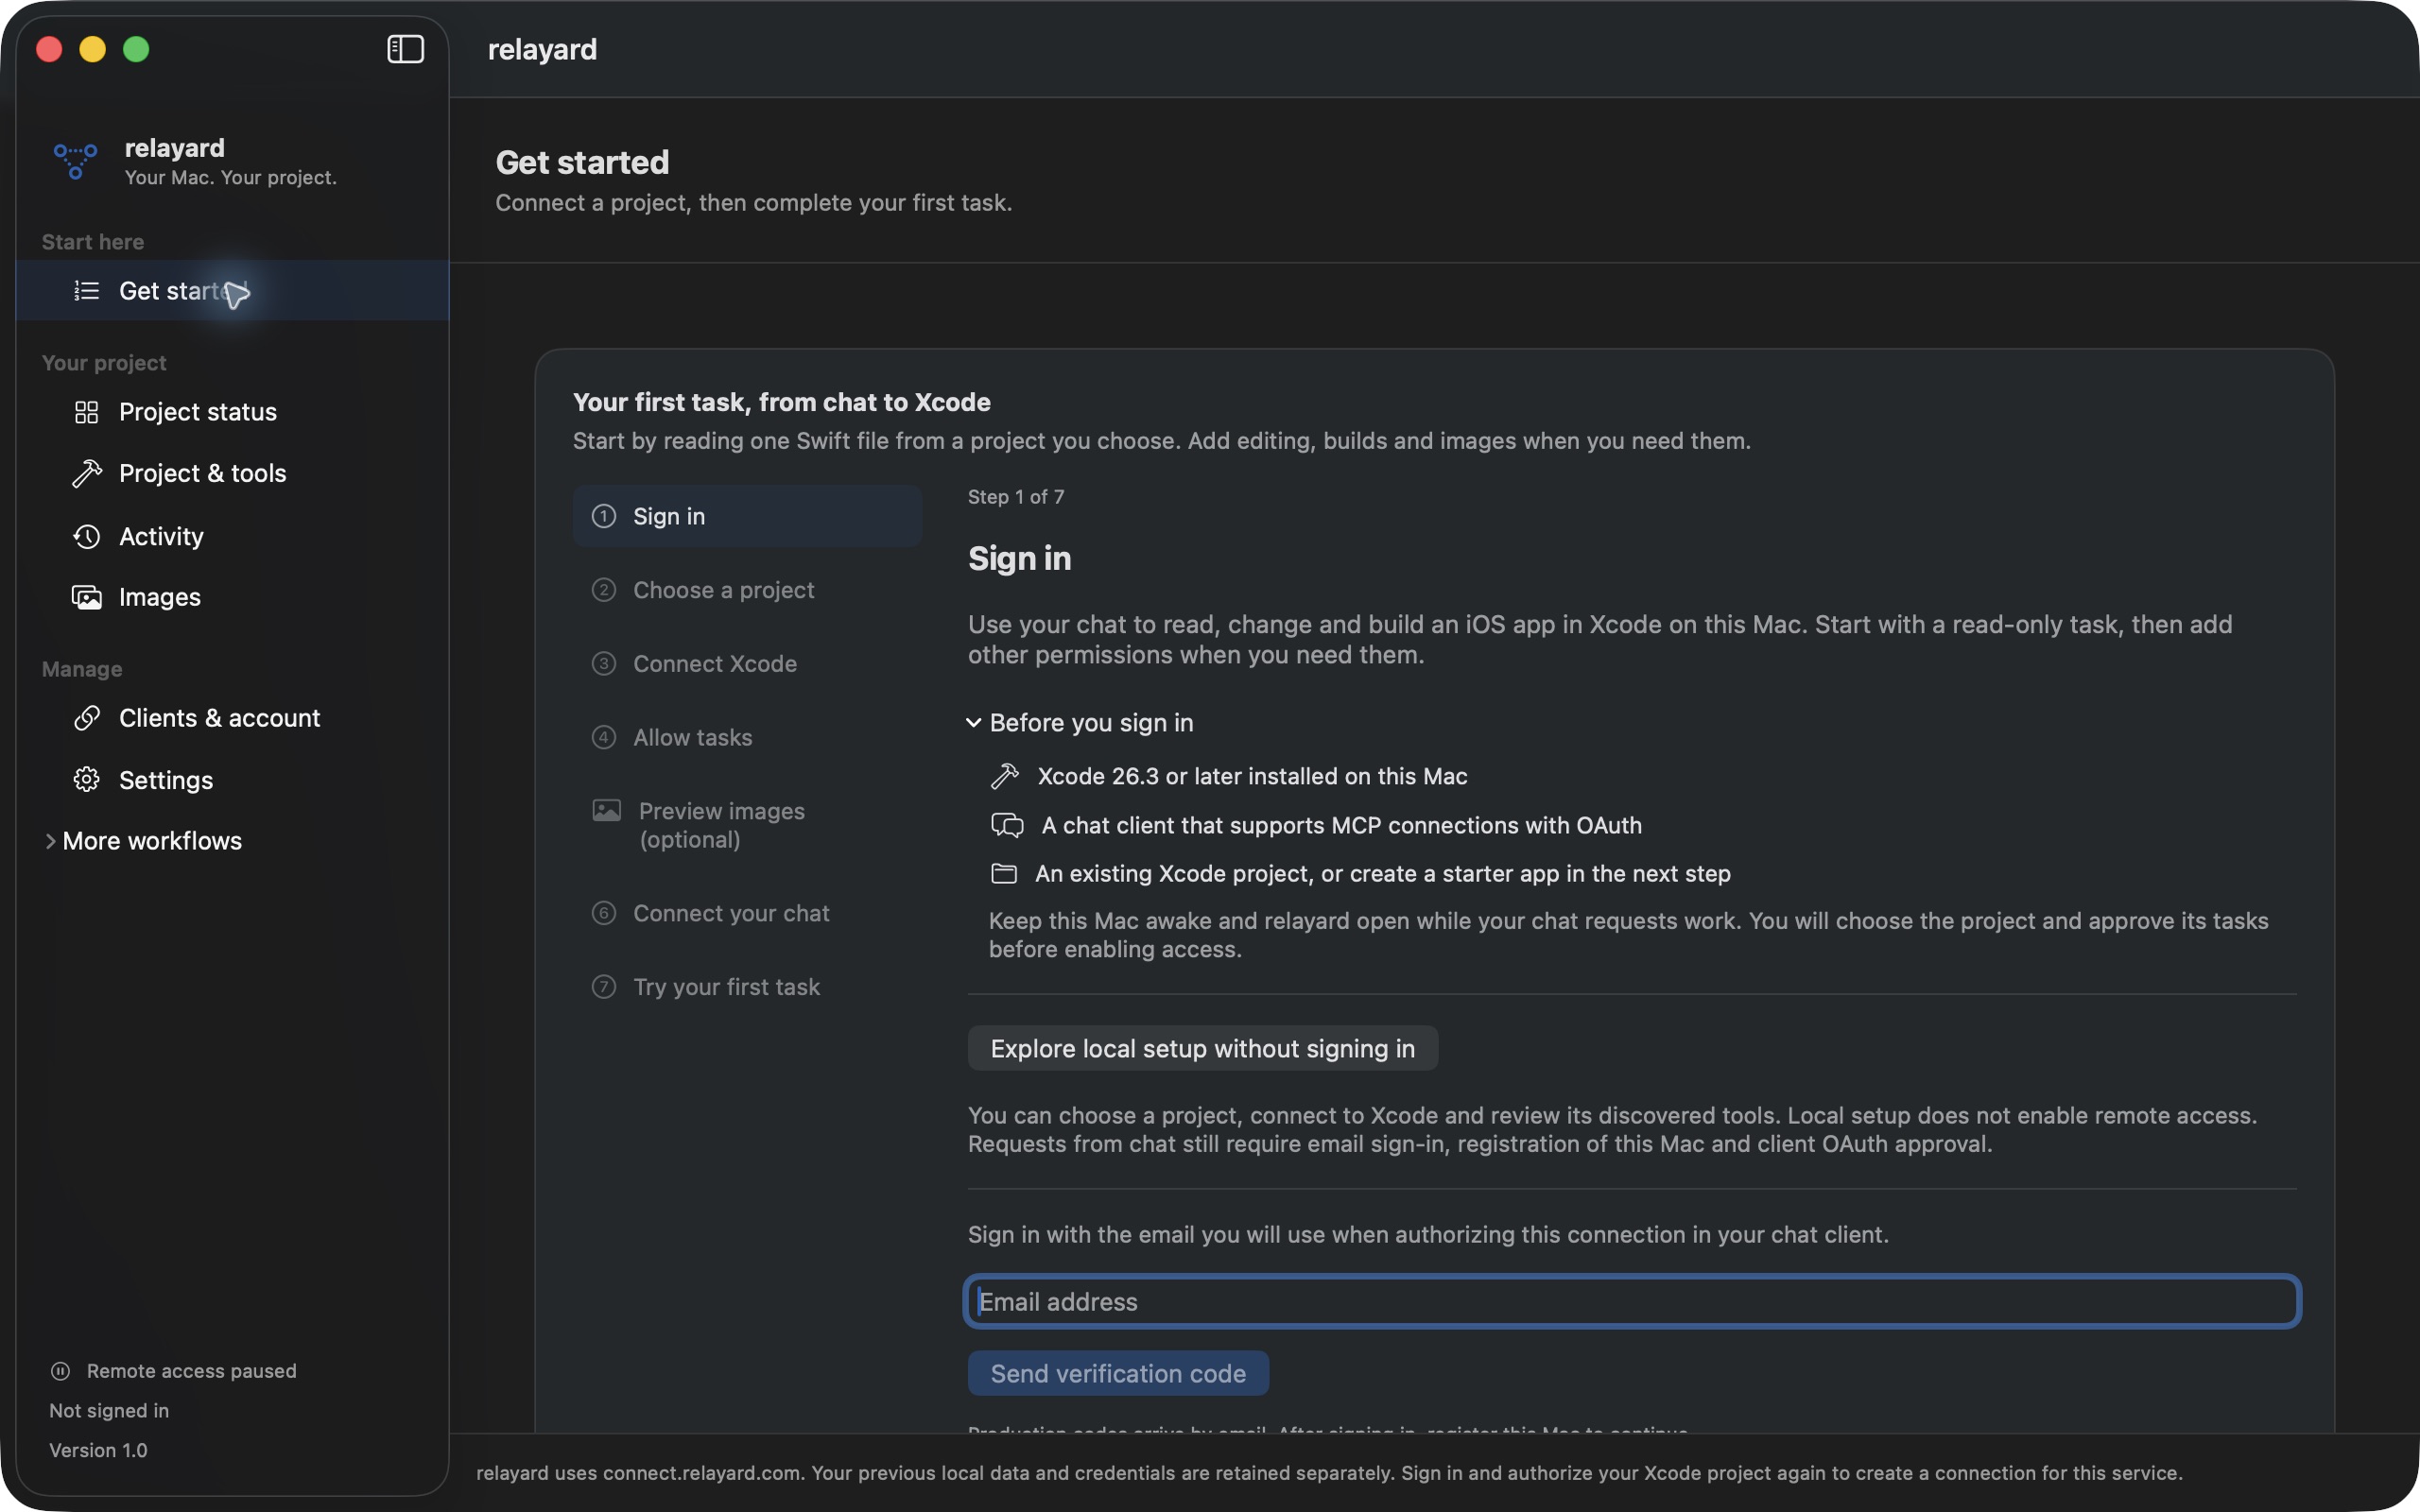The width and height of the screenshot is (2420, 1512).
Task: Click the Get started list icon
Action: pos(87,291)
